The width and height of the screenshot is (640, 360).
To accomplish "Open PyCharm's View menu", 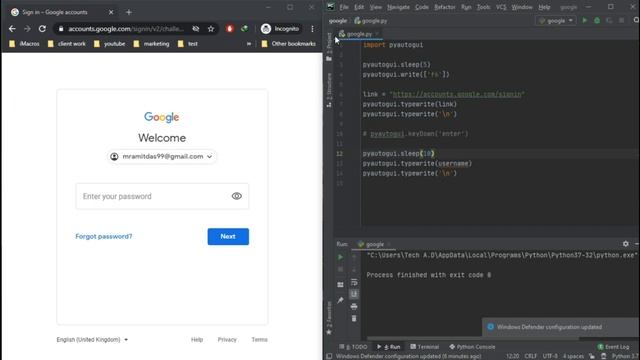I will tap(376, 7).
